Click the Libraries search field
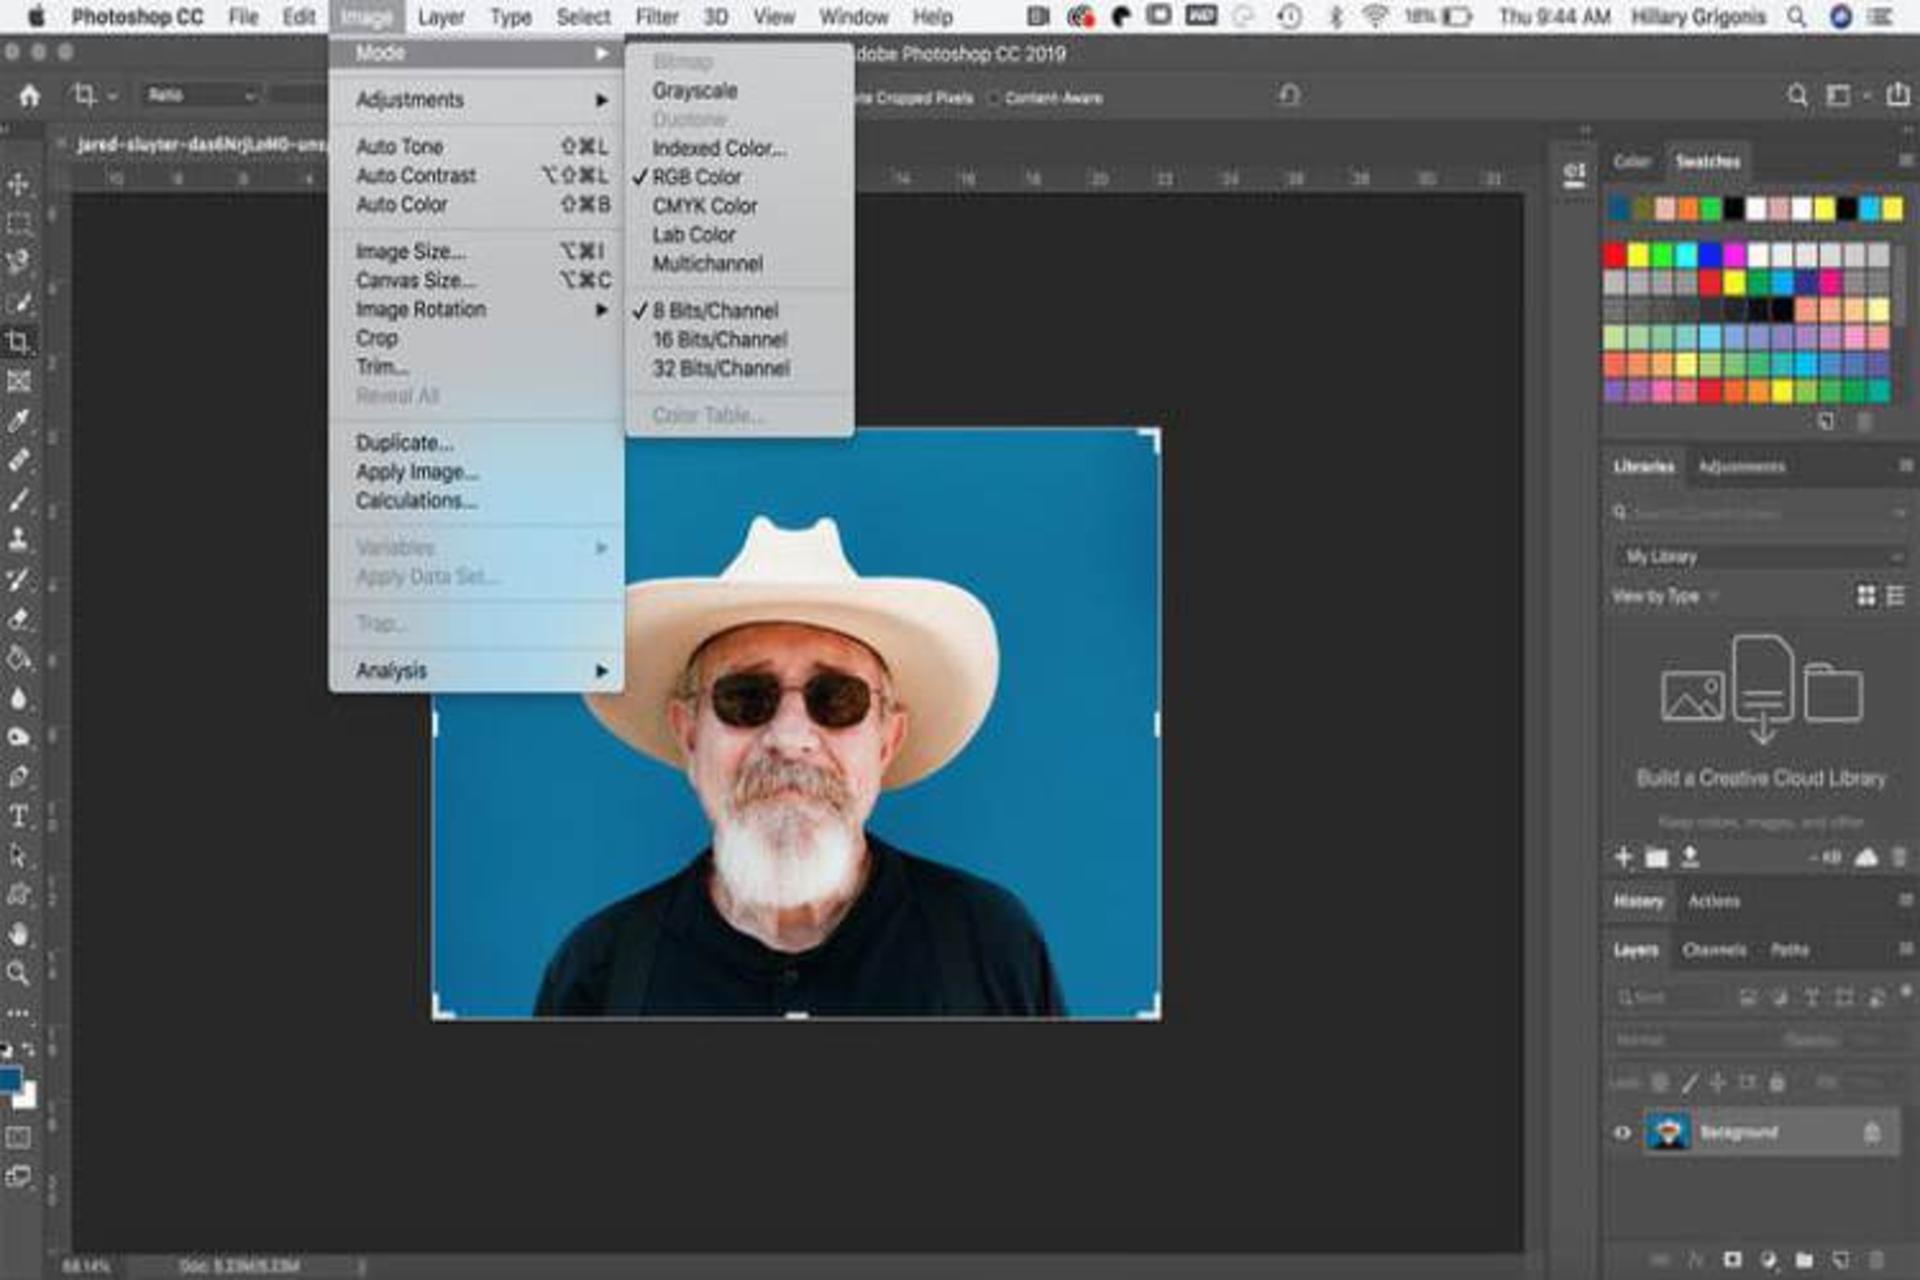 click(x=1759, y=513)
